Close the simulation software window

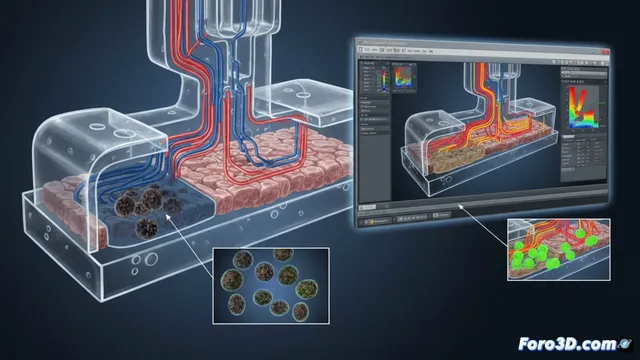pos(605,52)
